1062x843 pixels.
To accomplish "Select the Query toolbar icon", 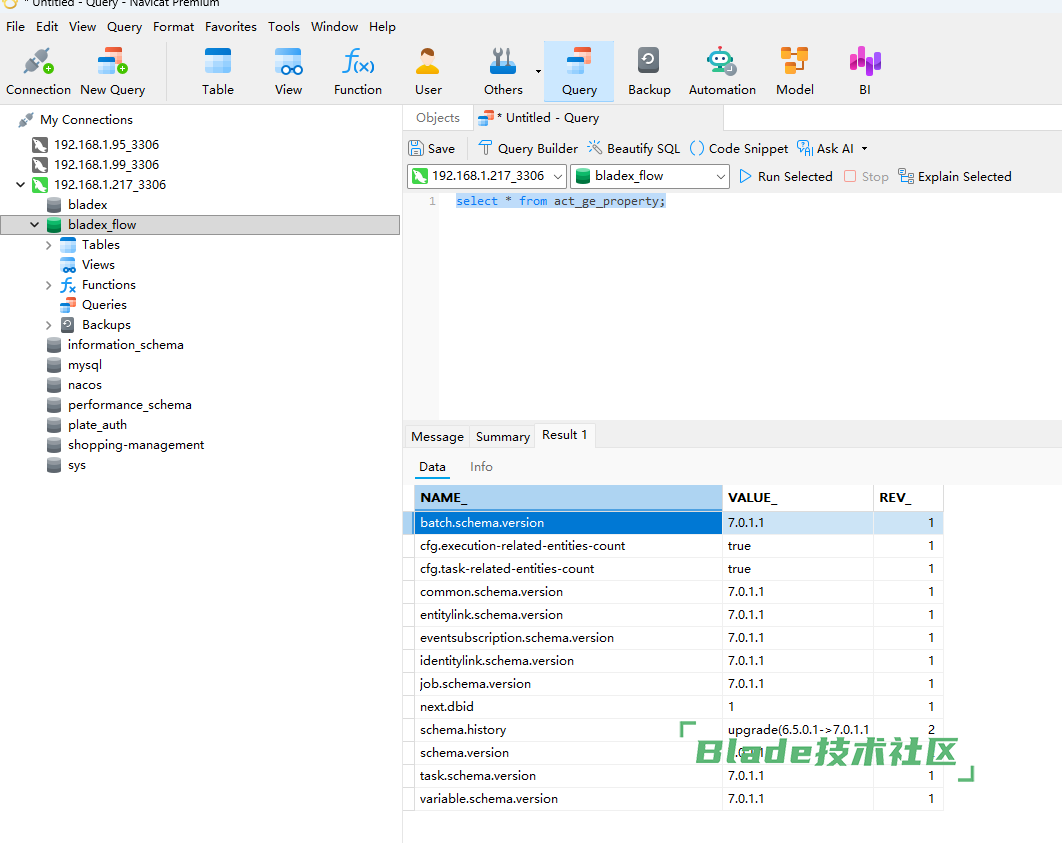I will pyautogui.click(x=579, y=71).
